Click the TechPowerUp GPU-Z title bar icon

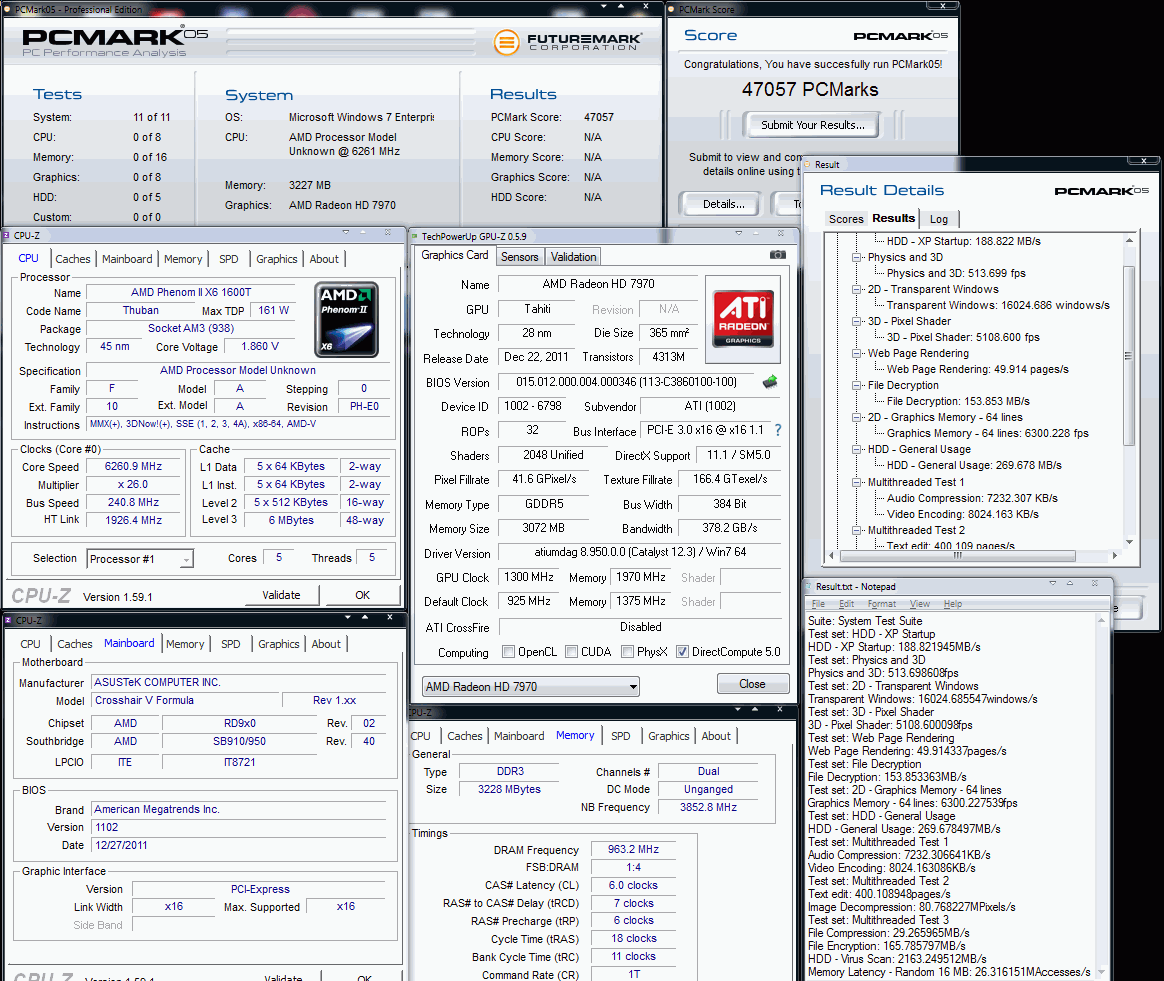tap(415, 236)
